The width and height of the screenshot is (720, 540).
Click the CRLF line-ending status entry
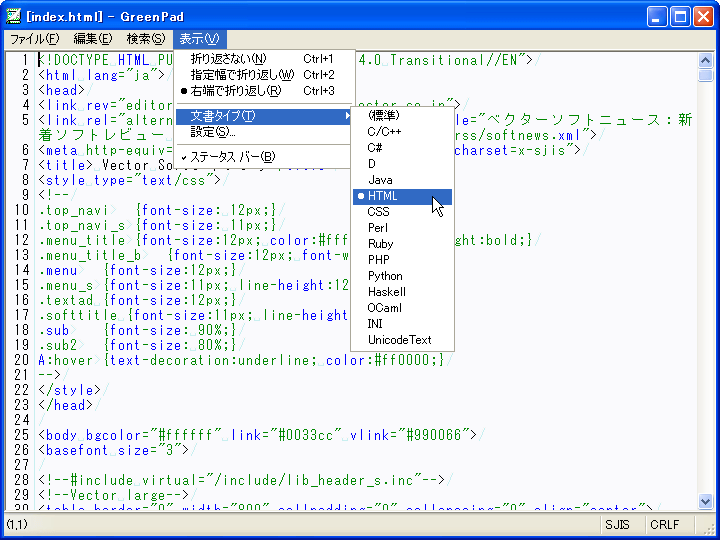pyautogui.click(x=664, y=525)
